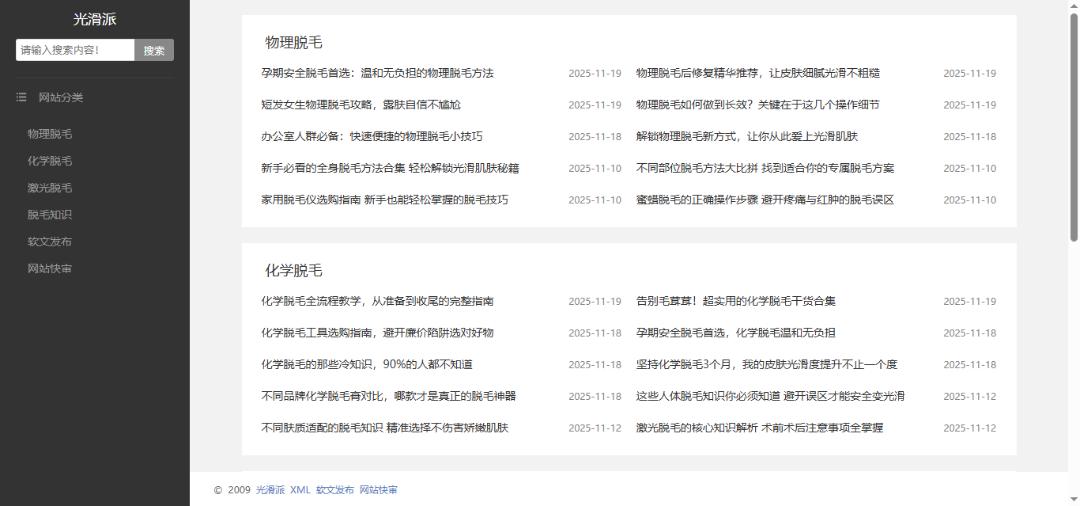Viewport: 1080px width, 506px height.
Task: Click the 光滑派 site title
Action: pos(95,20)
